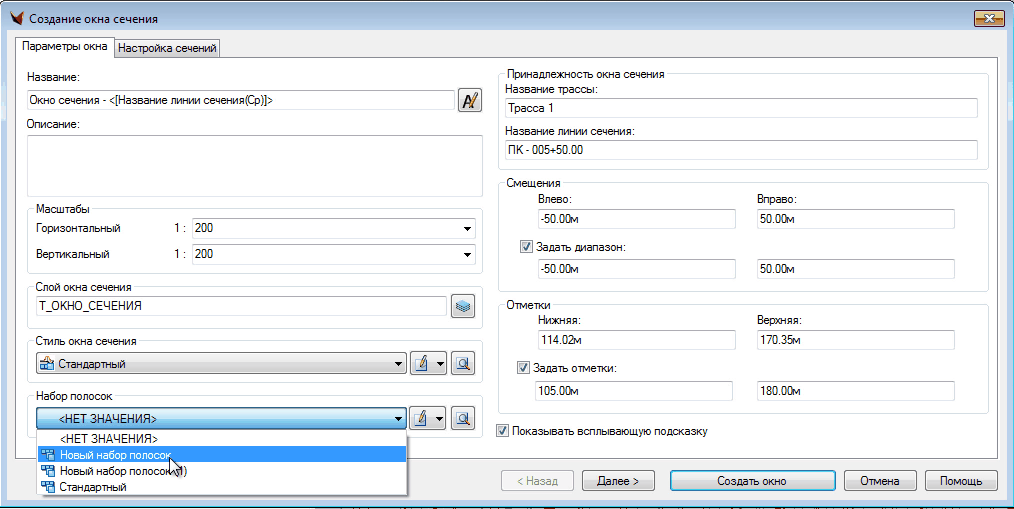Image resolution: width=1014 pixels, height=509 pixels.
Task: Click the 'Отмена' button
Action: click(880, 481)
